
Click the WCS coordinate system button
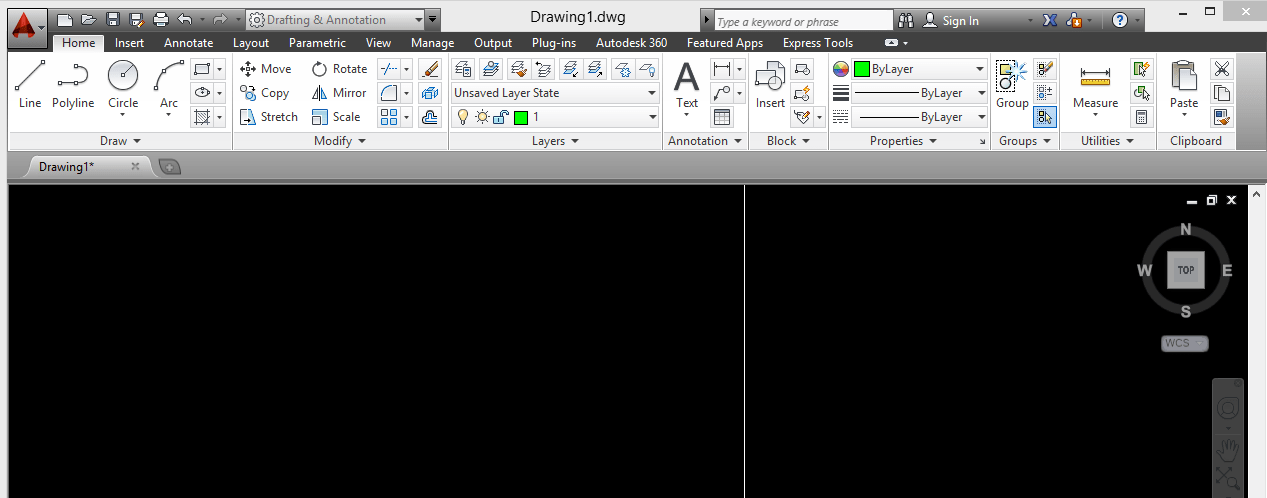coord(1185,343)
